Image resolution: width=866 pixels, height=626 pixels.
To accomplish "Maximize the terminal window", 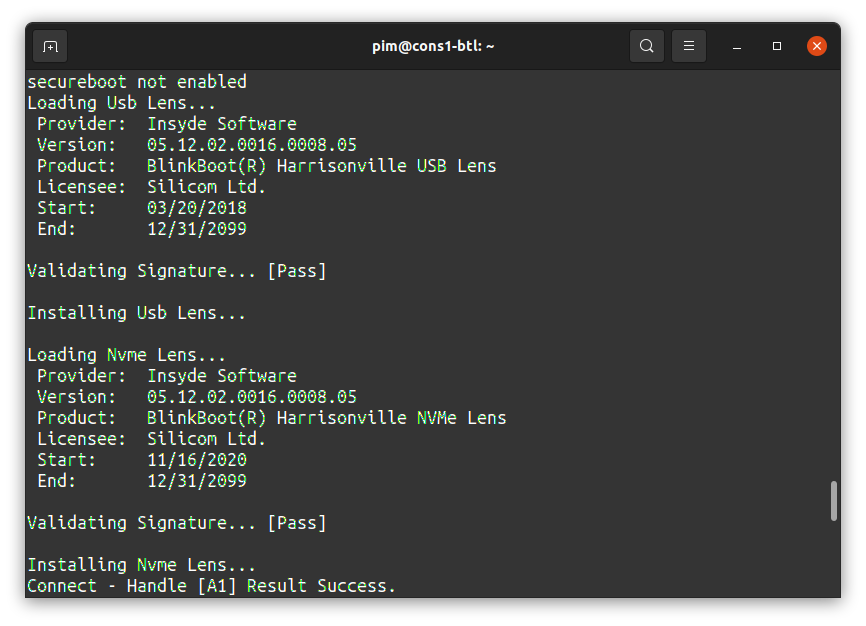I will [777, 46].
